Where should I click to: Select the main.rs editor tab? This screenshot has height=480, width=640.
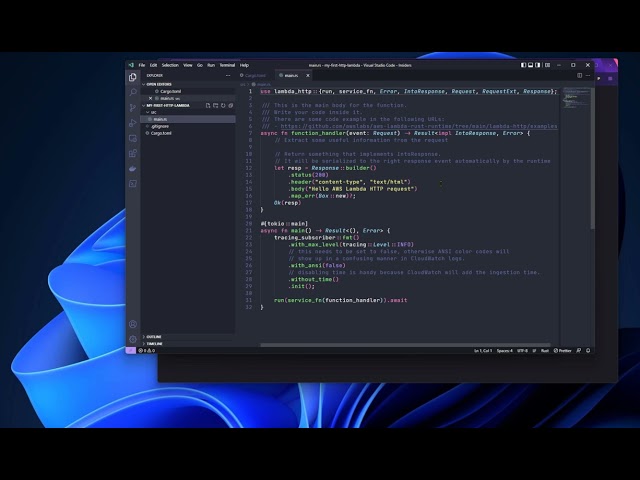[x=291, y=76]
